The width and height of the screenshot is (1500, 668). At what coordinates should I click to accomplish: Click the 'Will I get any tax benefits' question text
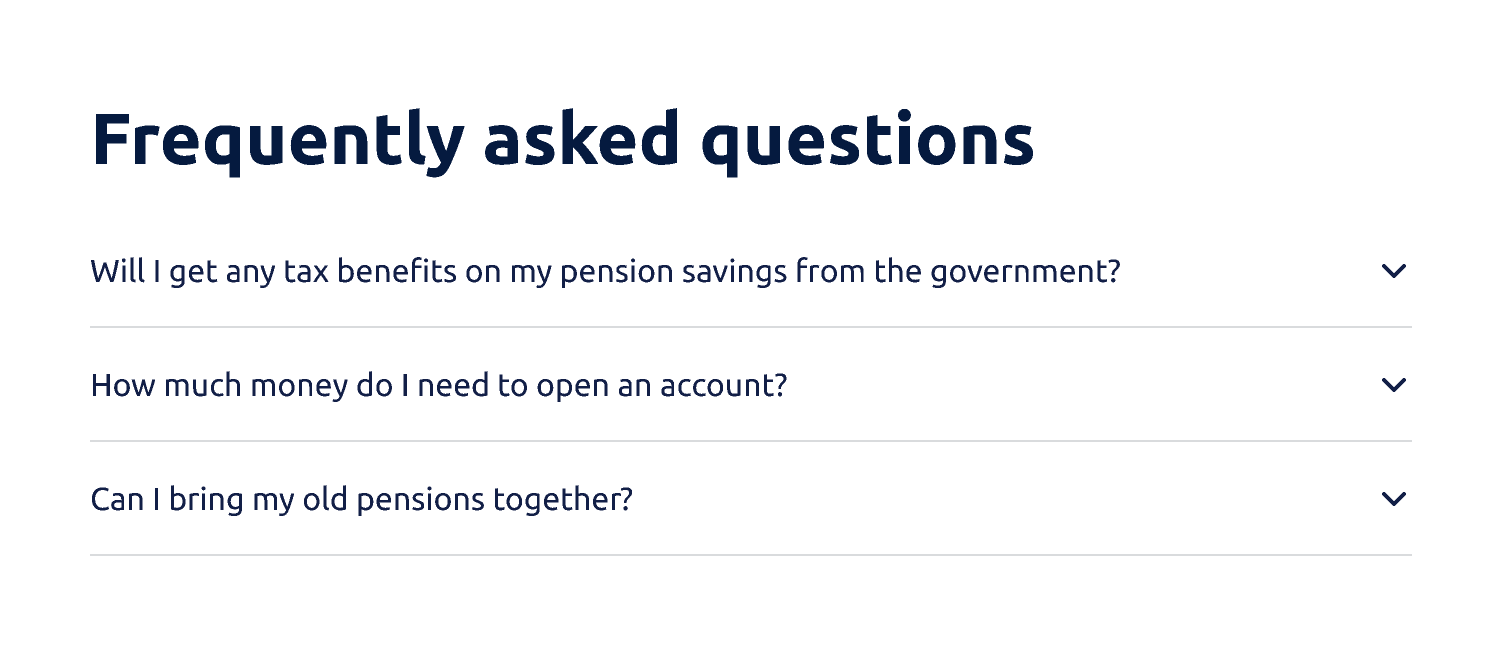click(605, 271)
